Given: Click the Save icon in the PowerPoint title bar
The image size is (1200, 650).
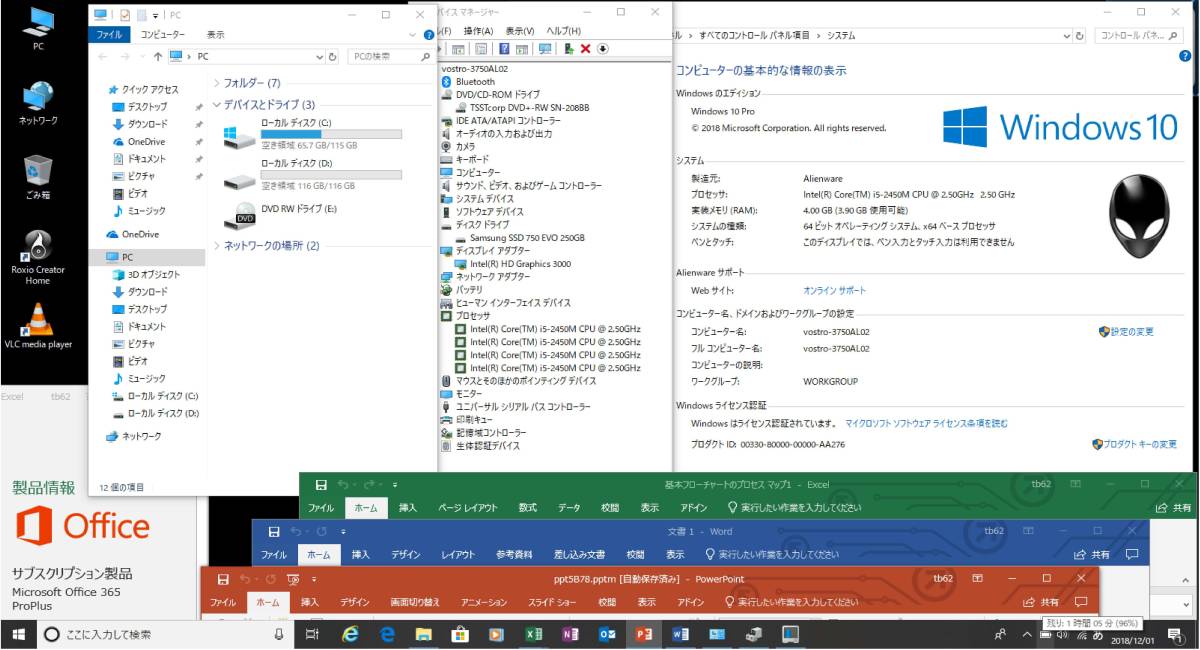Looking at the screenshot, I should 224,578.
